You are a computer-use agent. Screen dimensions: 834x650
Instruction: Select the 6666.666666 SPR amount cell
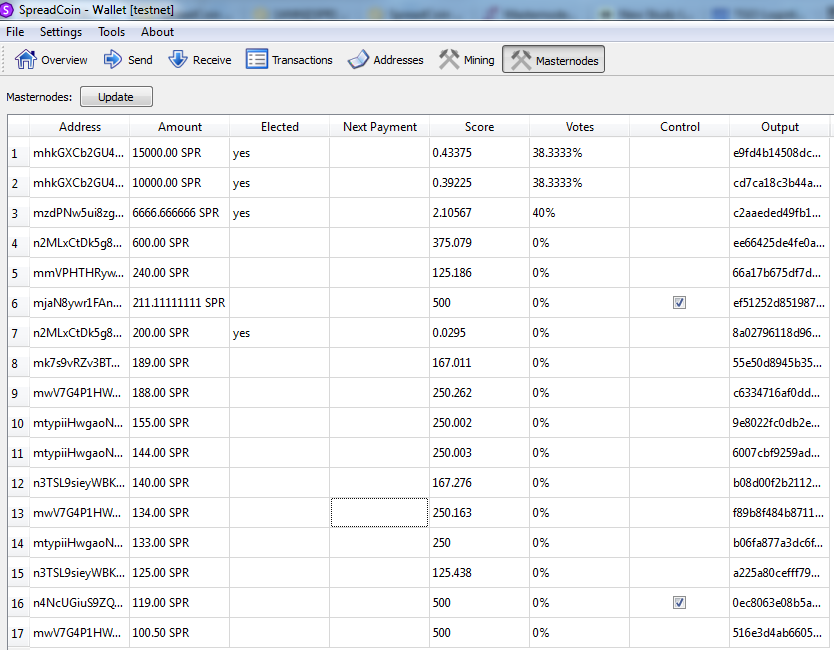coord(180,213)
